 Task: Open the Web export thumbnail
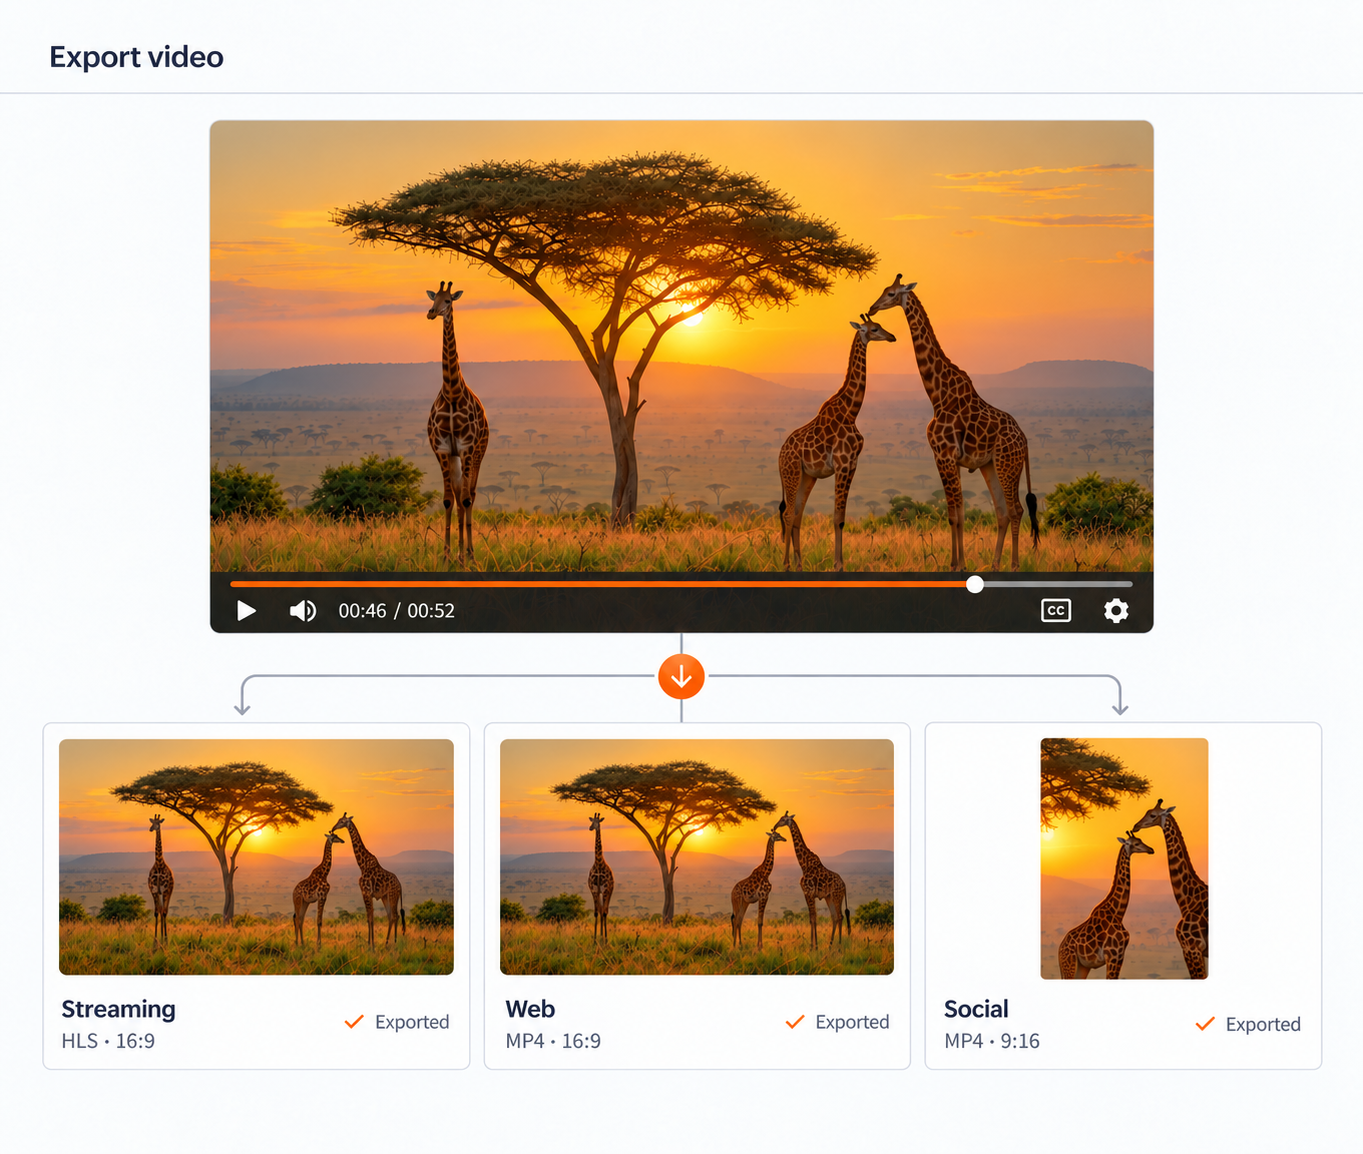click(x=697, y=857)
